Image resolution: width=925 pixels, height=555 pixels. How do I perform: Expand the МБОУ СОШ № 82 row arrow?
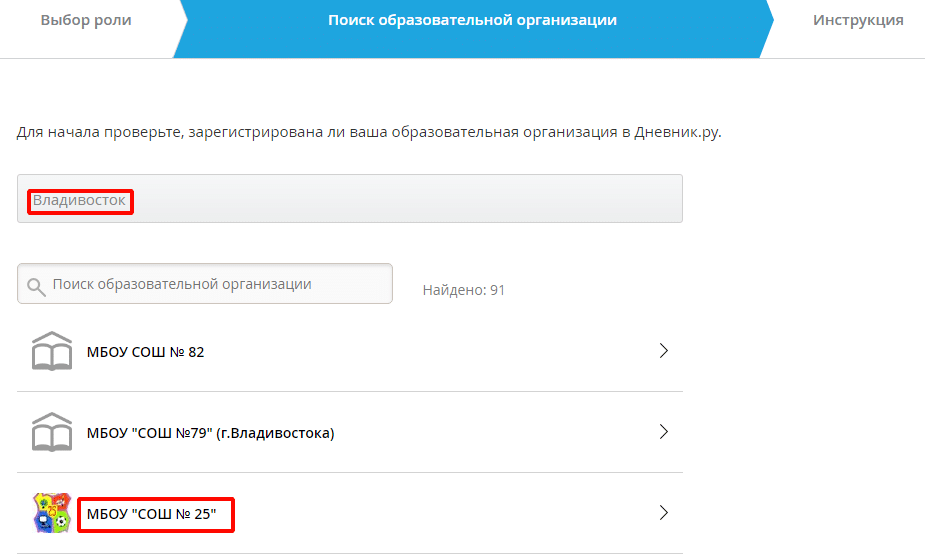(x=663, y=351)
